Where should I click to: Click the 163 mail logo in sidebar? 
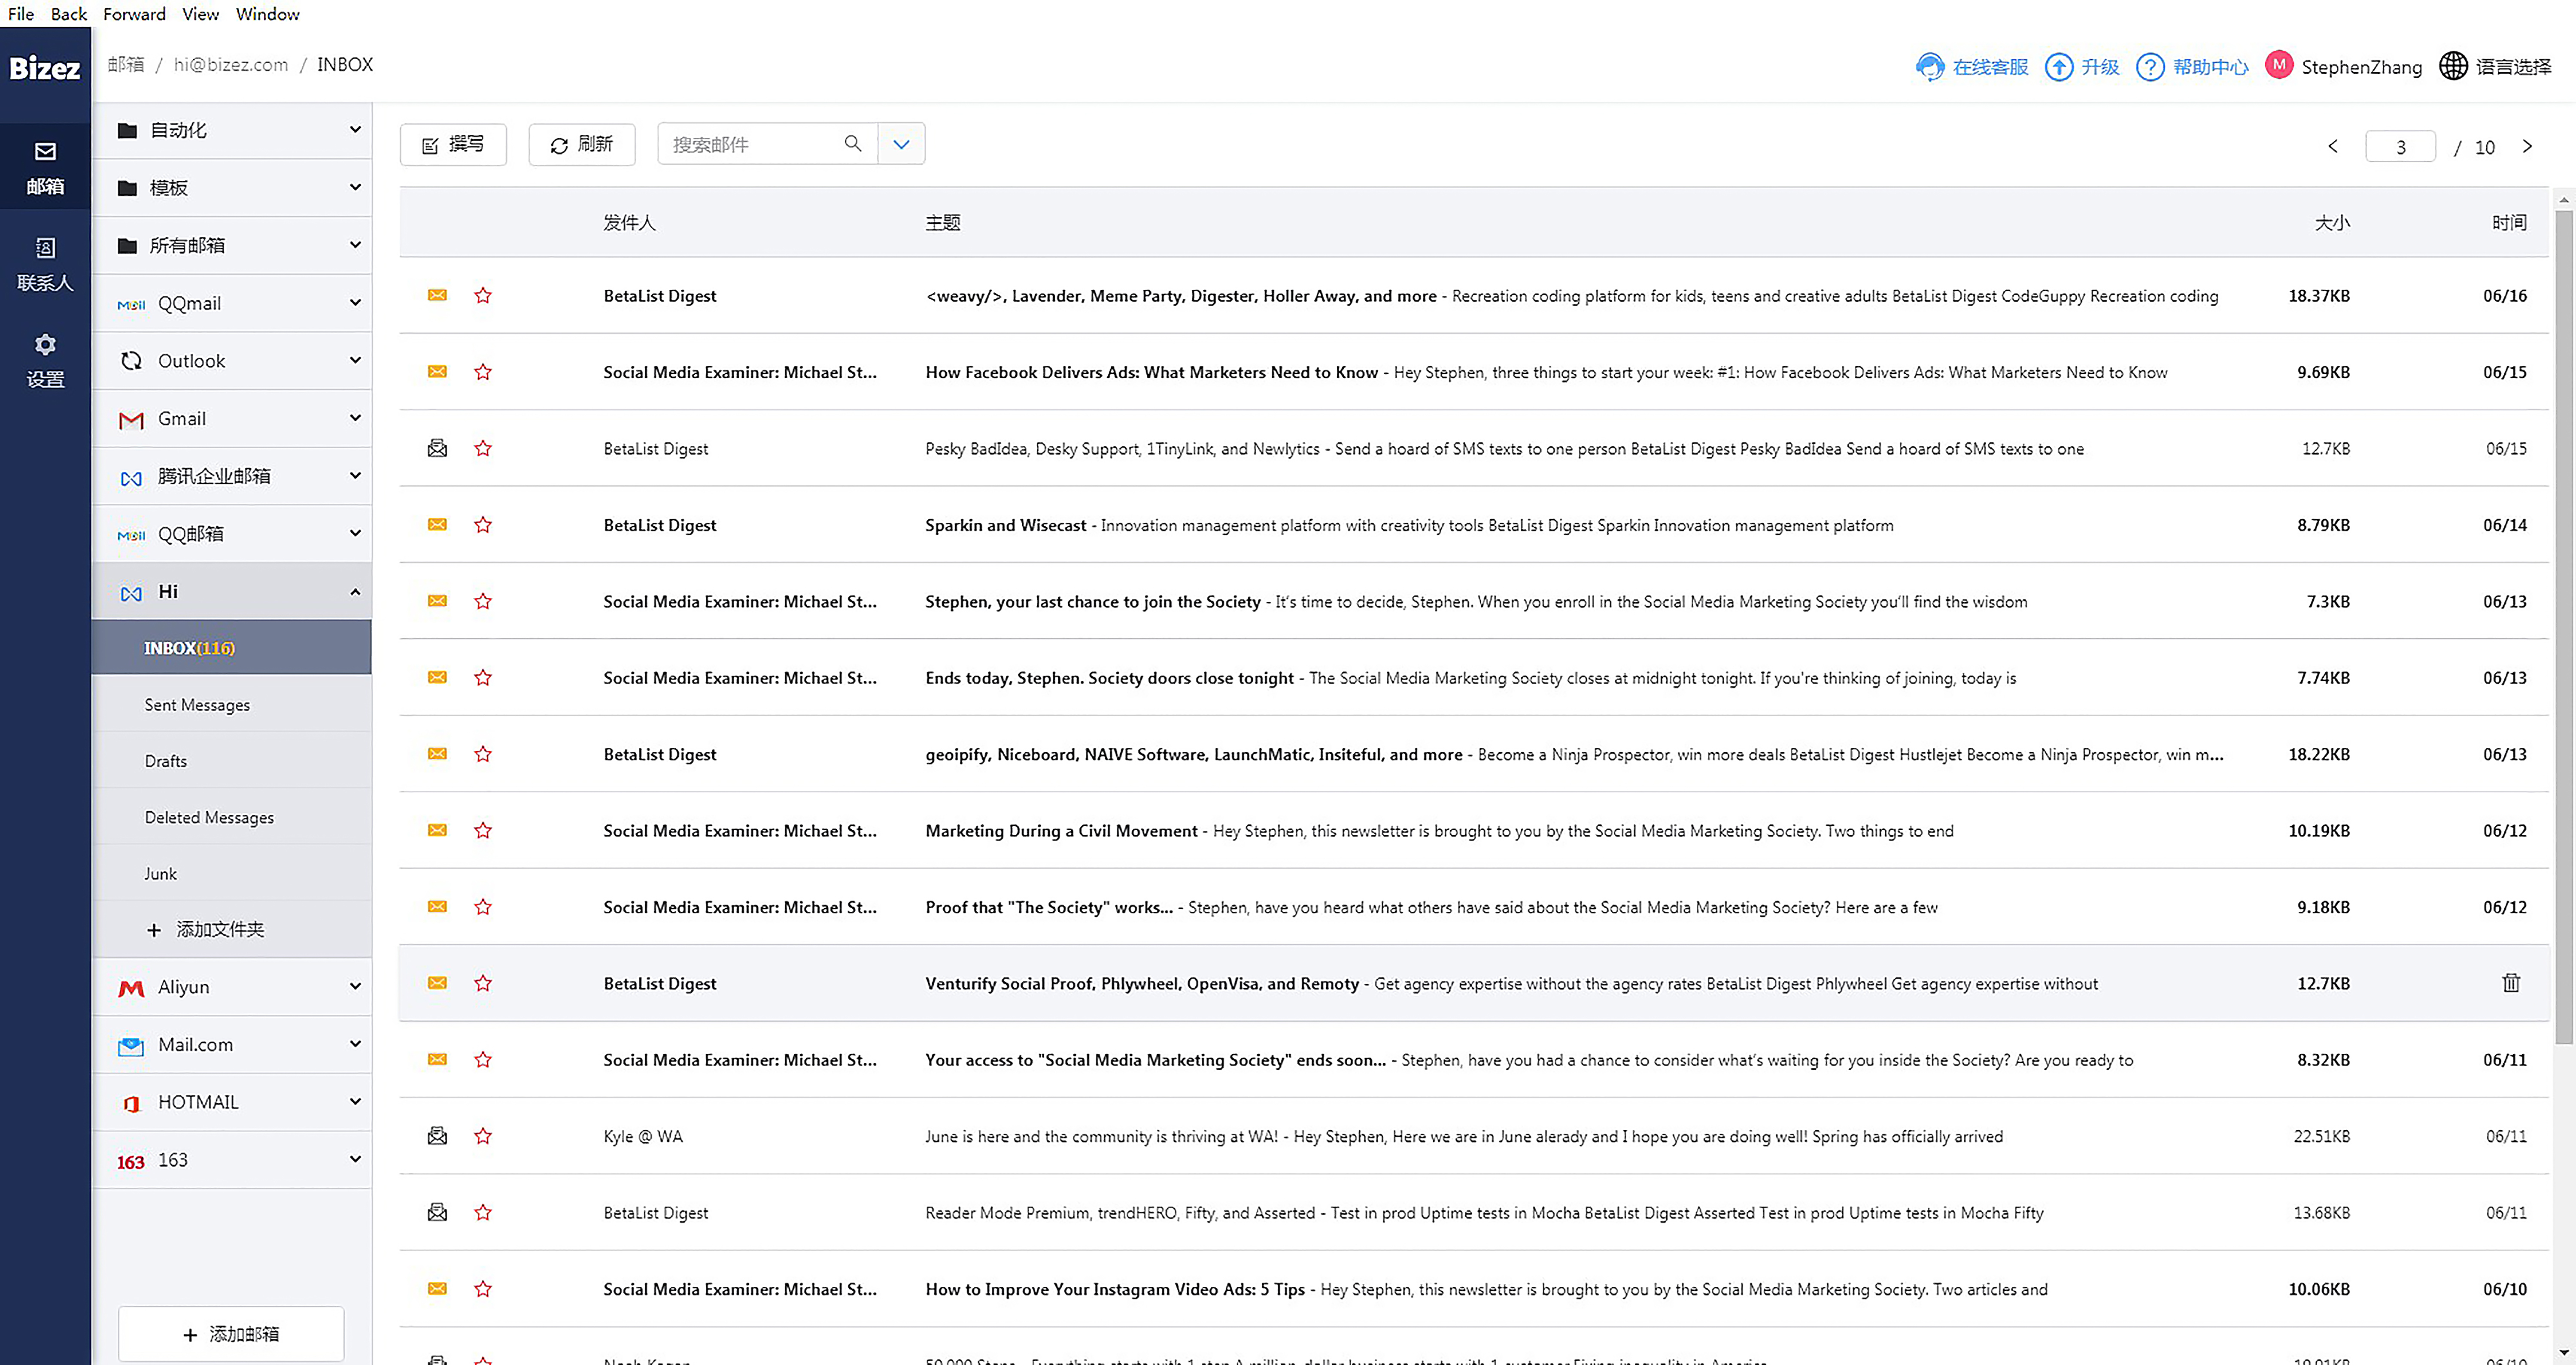[131, 1162]
